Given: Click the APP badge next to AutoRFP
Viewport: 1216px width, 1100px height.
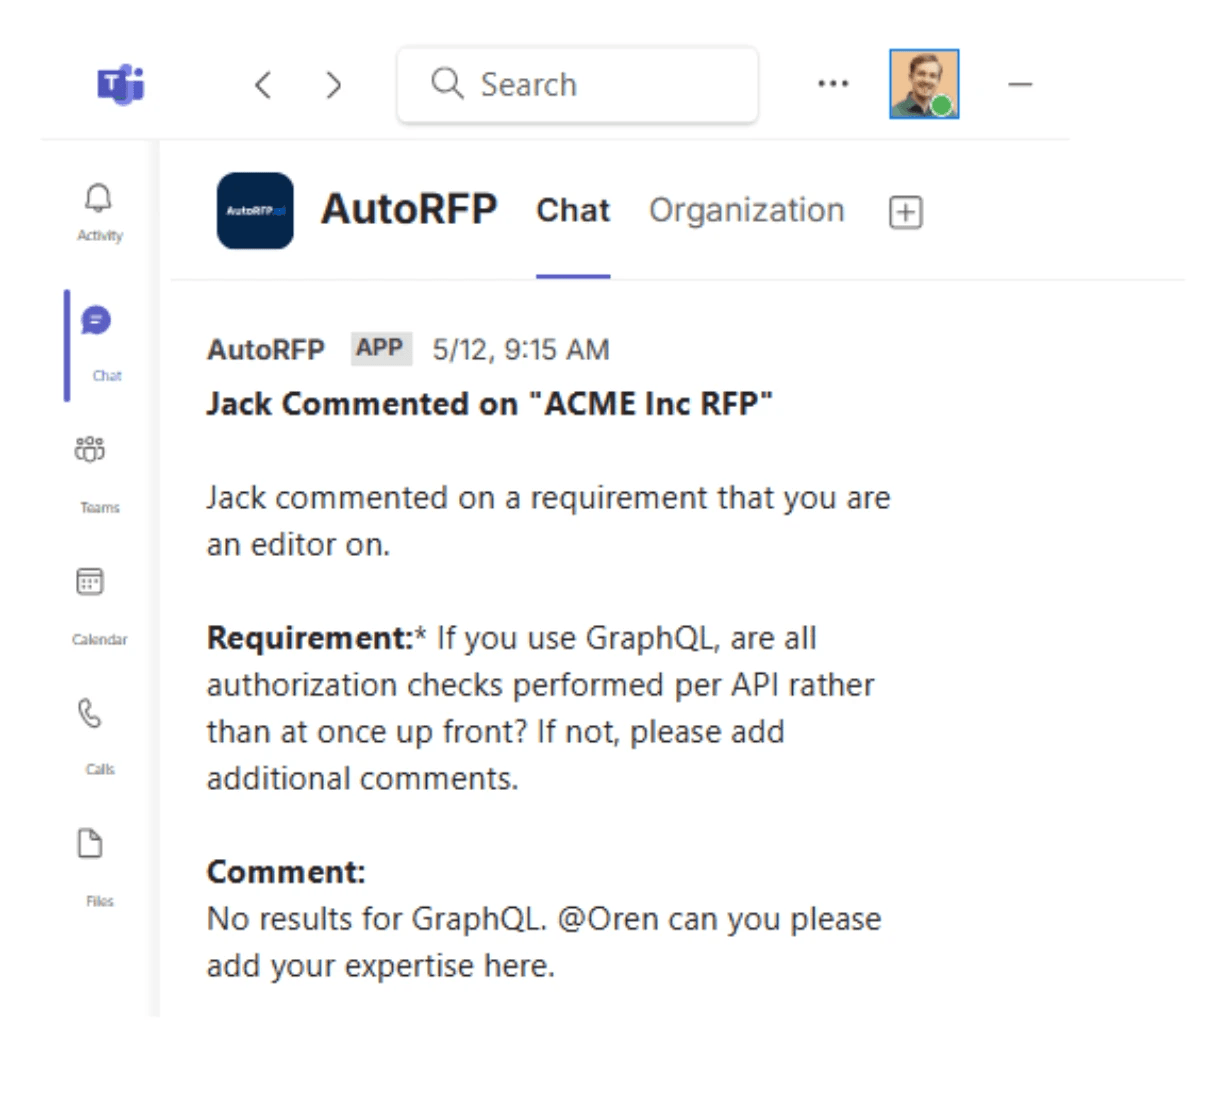Looking at the screenshot, I should pyautogui.click(x=381, y=348).
